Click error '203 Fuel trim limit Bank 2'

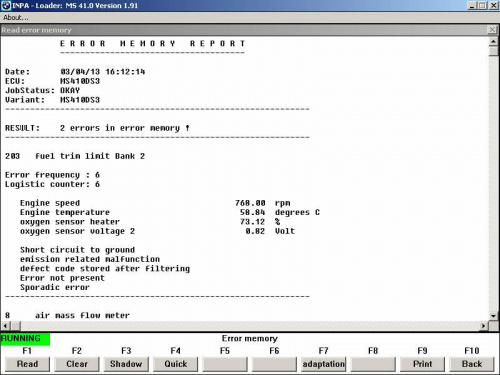coord(75,156)
